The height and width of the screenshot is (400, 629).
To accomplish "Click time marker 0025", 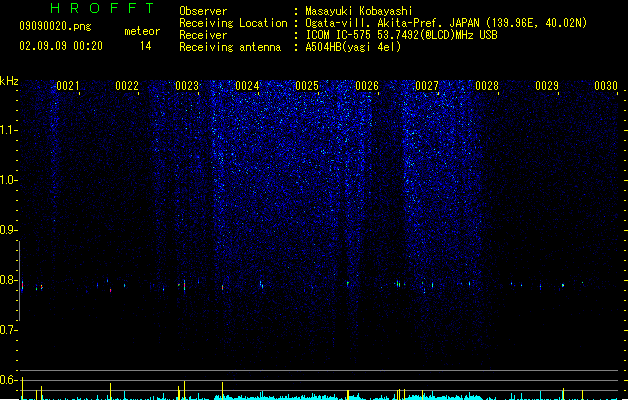I will click(x=307, y=86).
